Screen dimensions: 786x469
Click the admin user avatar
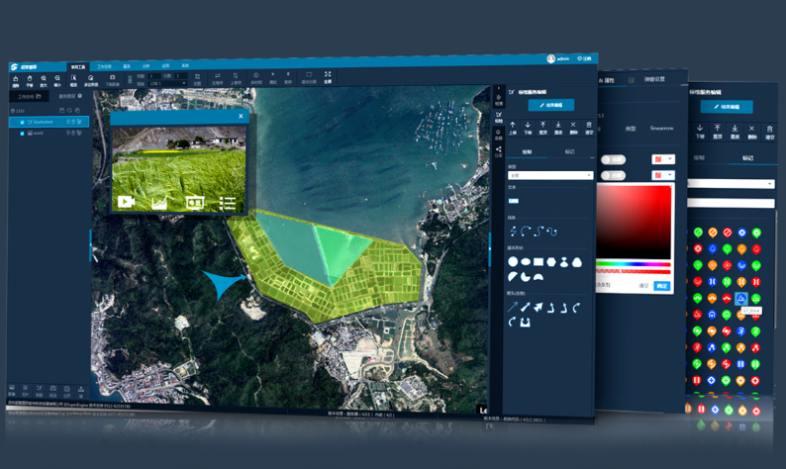point(551,59)
